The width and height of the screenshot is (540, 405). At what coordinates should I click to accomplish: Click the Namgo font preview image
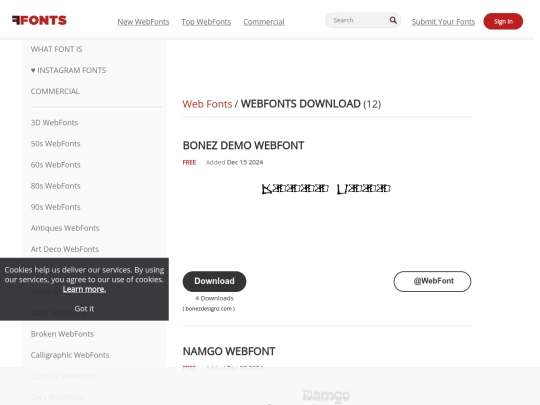(x=326, y=396)
